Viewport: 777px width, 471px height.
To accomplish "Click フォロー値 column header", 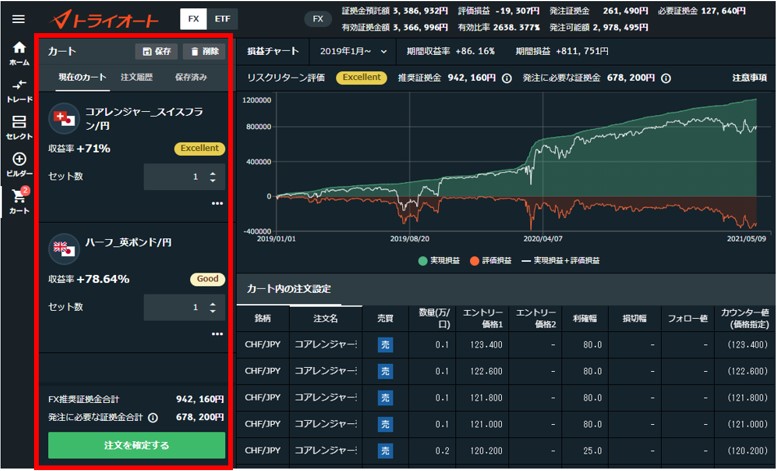I will point(687,319).
